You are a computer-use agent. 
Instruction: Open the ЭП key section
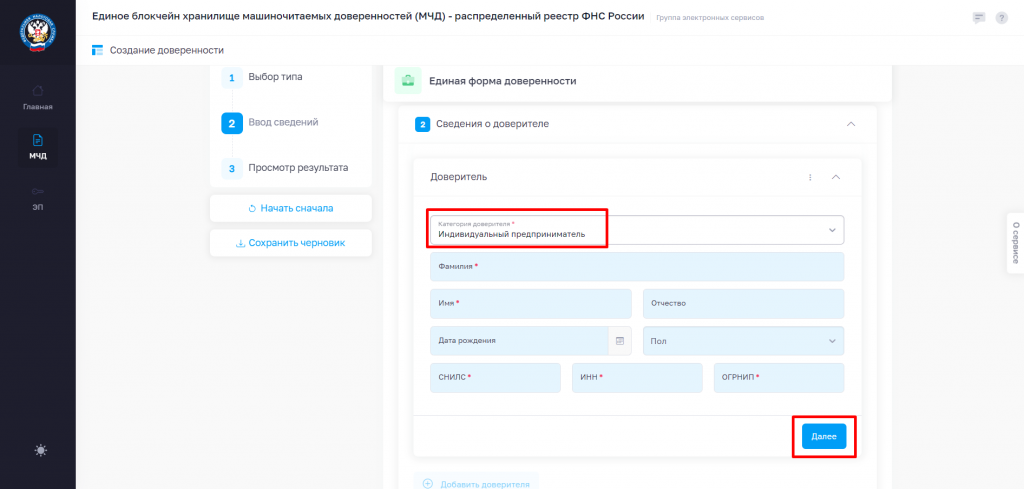tap(38, 198)
